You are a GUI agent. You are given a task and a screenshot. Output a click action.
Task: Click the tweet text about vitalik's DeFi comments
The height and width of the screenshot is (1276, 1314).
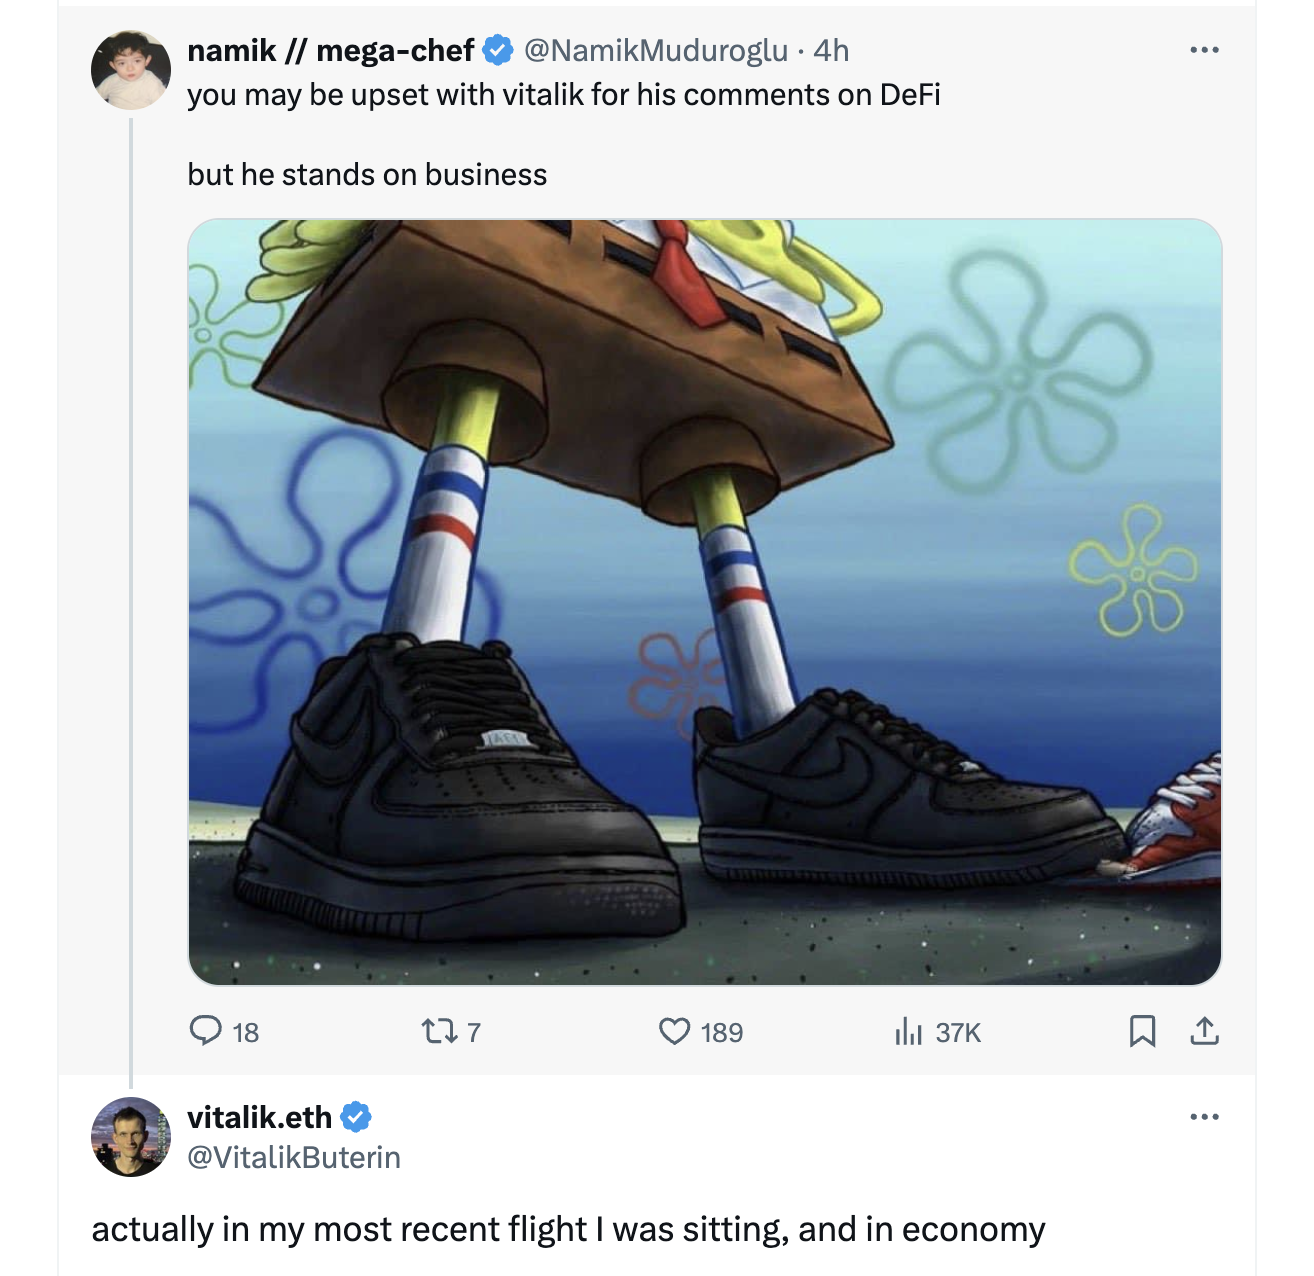(x=563, y=95)
